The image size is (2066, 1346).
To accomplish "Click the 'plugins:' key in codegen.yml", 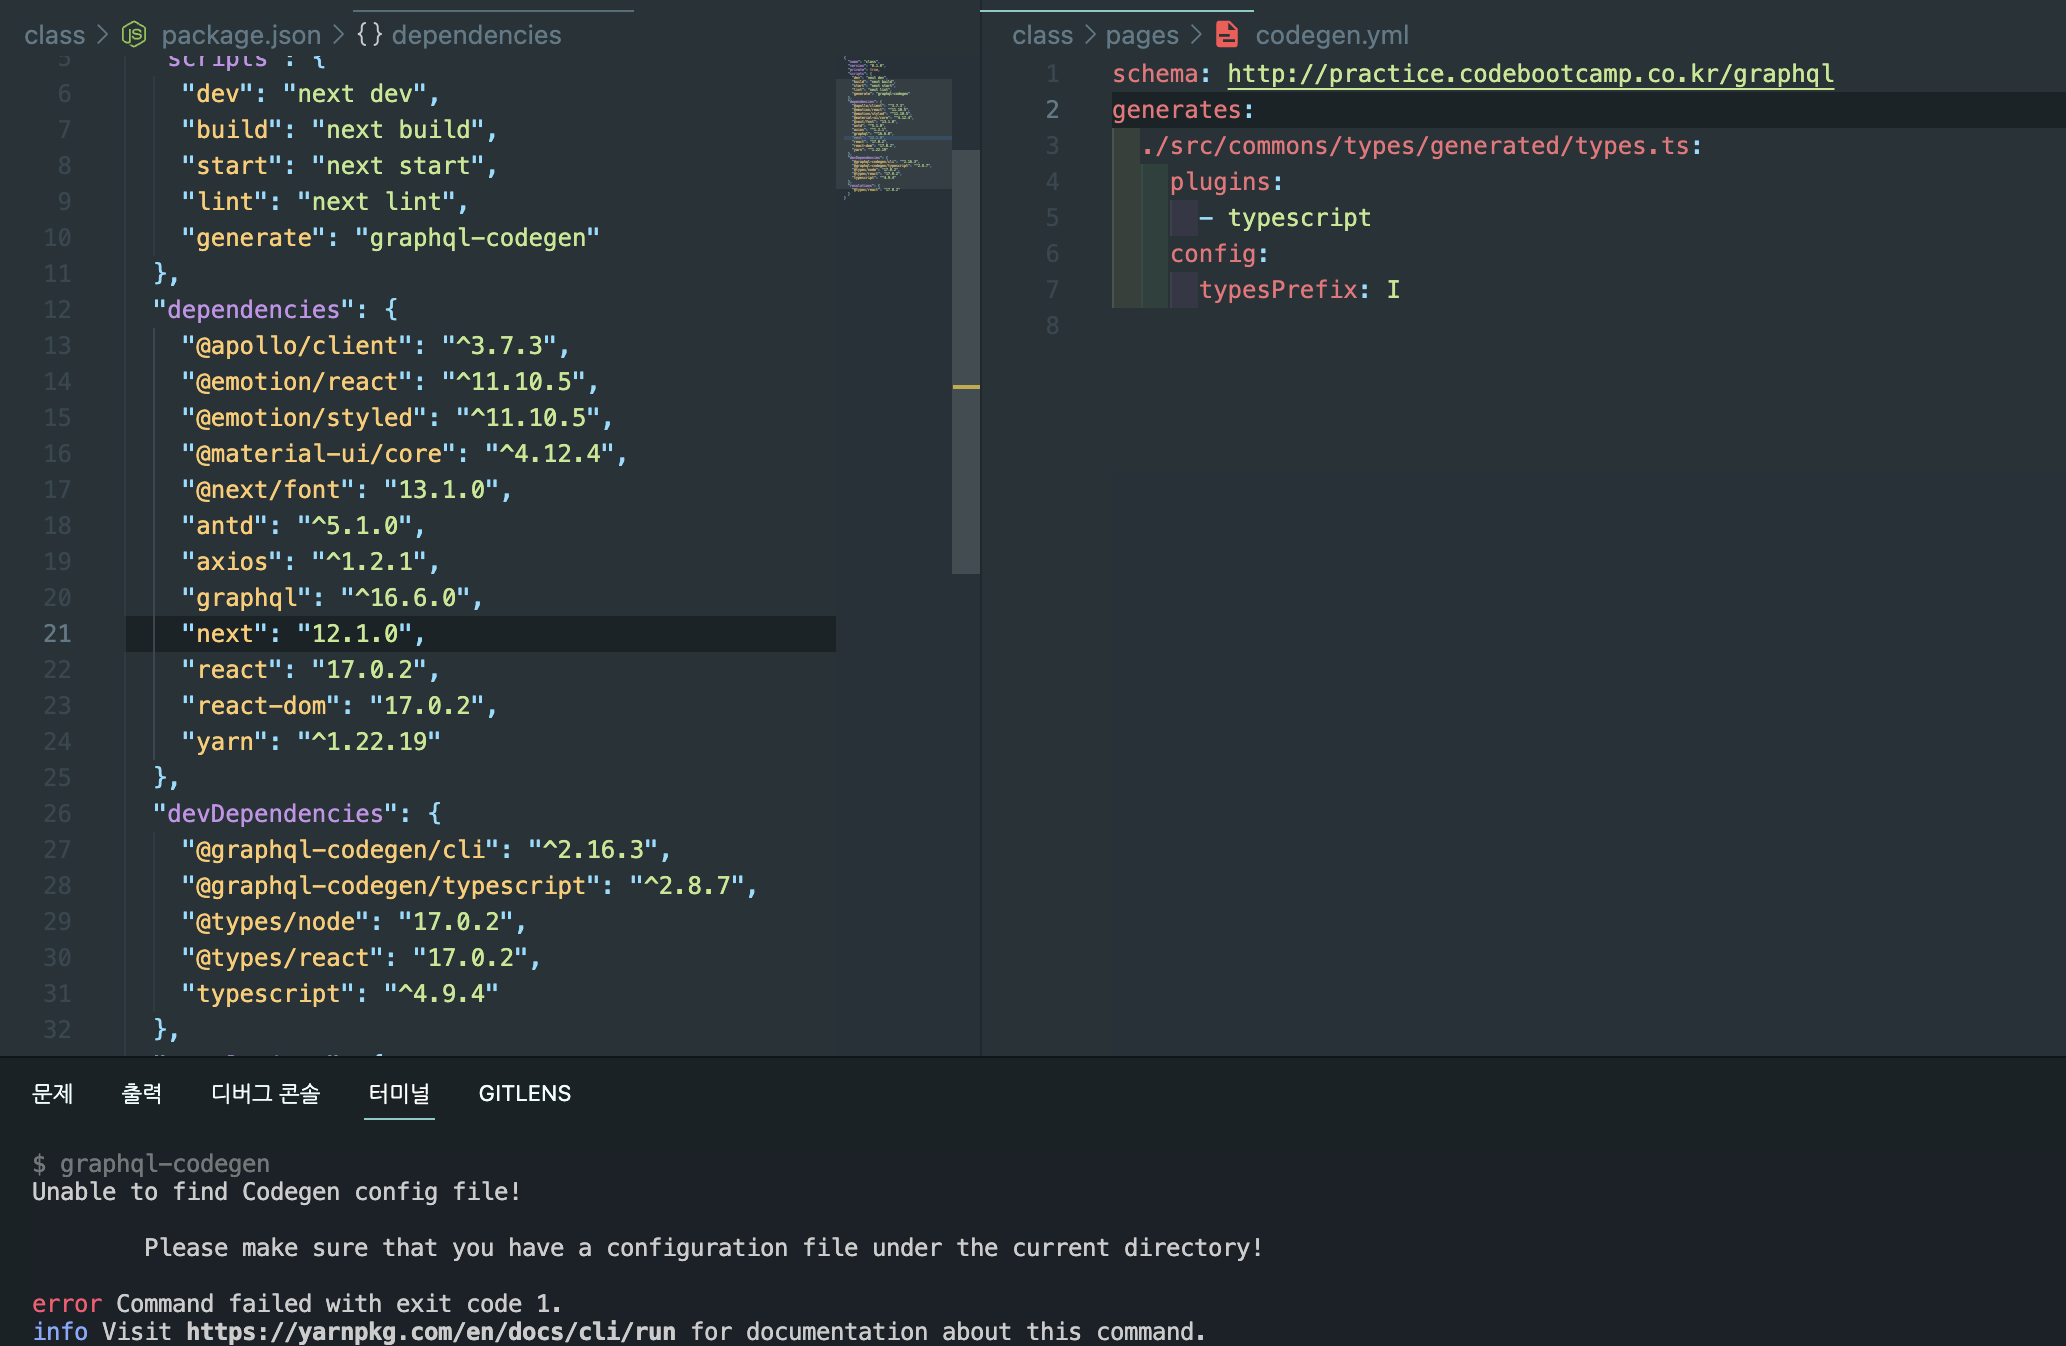I will tap(1227, 182).
